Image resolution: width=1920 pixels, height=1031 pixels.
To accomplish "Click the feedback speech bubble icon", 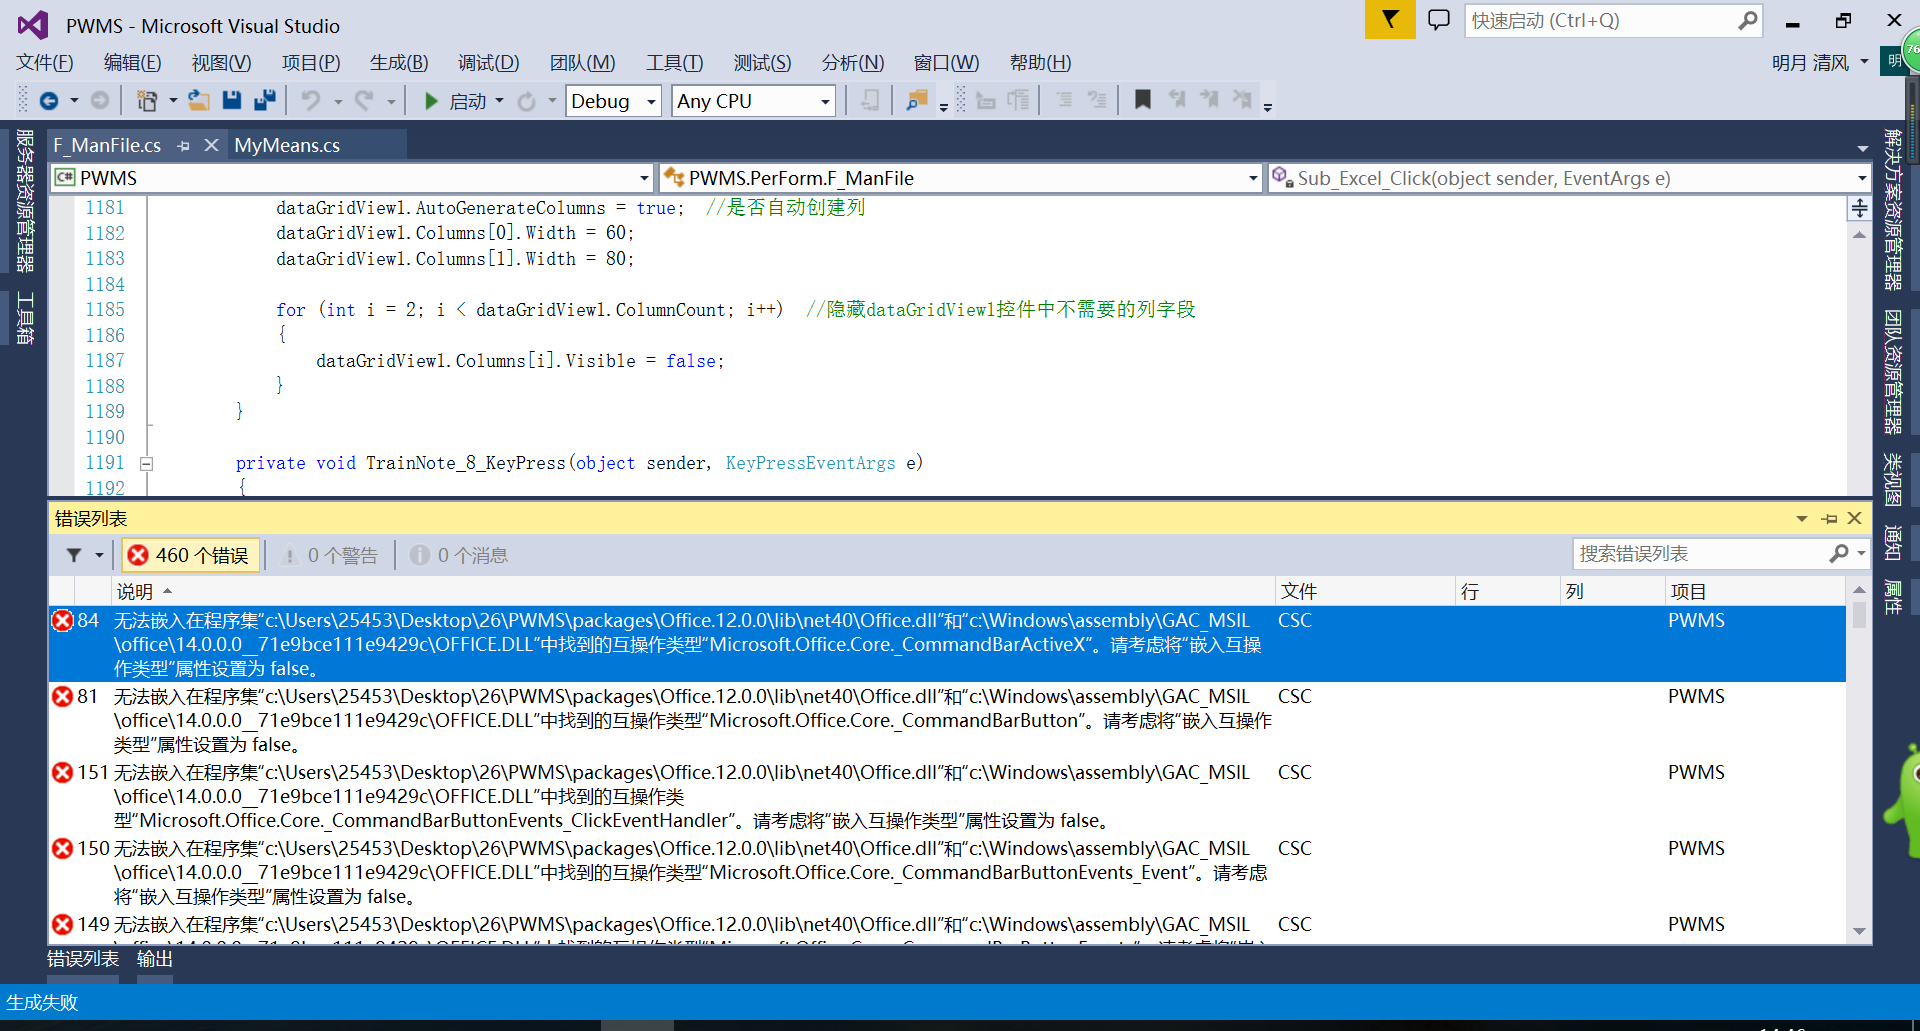I will [1438, 20].
